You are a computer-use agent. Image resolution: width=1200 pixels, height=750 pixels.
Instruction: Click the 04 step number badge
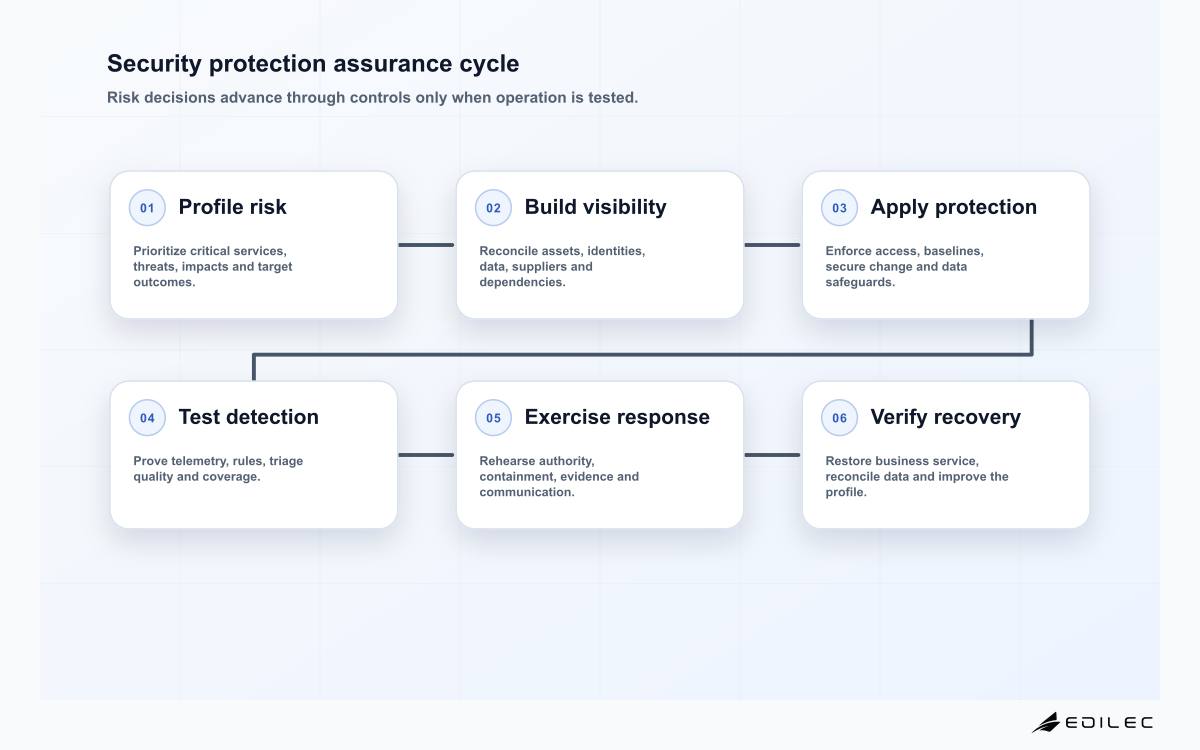(147, 418)
